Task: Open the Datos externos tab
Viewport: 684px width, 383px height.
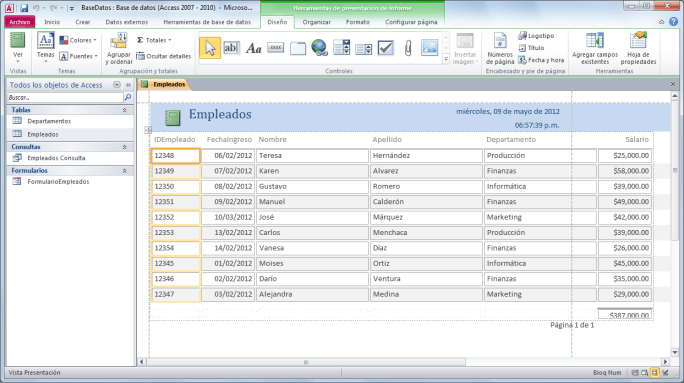Action: click(x=127, y=22)
